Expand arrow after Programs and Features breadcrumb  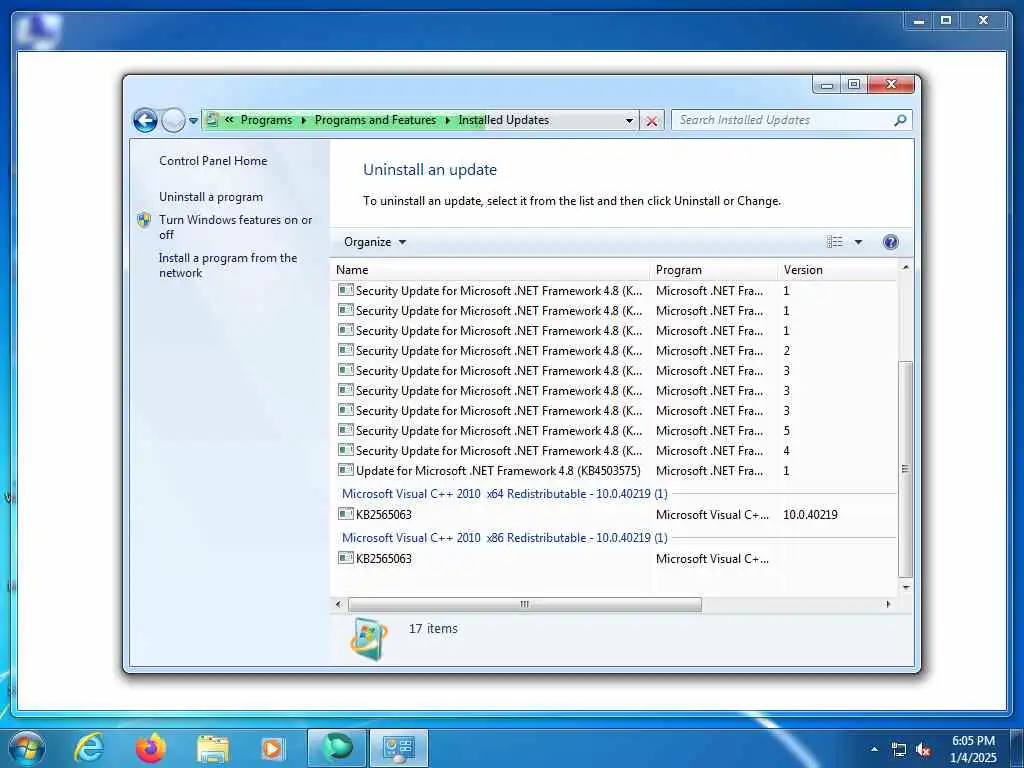pyautogui.click(x=447, y=120)
